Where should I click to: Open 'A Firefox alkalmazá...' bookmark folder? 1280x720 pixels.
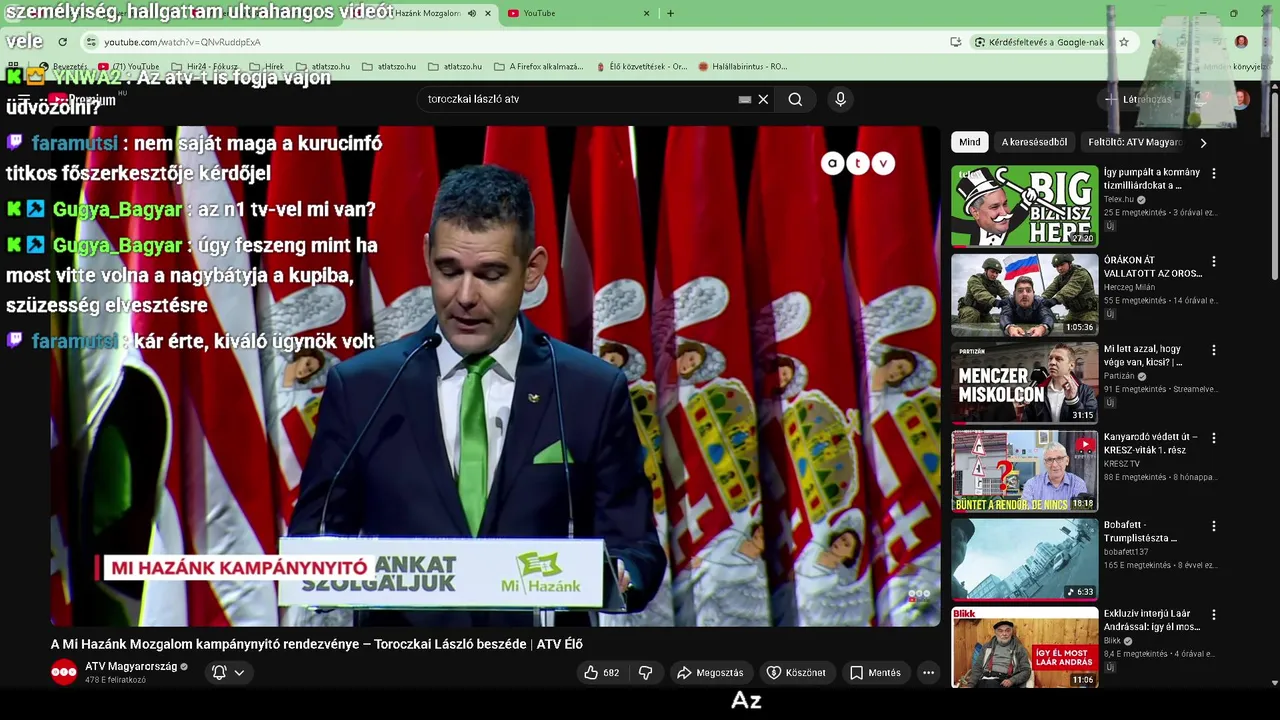coord(538,67)
